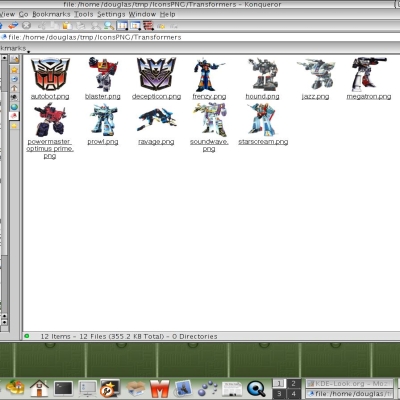Launch the terminal Konsole panel icon
400x400 pixels.
tap(63, 388)
